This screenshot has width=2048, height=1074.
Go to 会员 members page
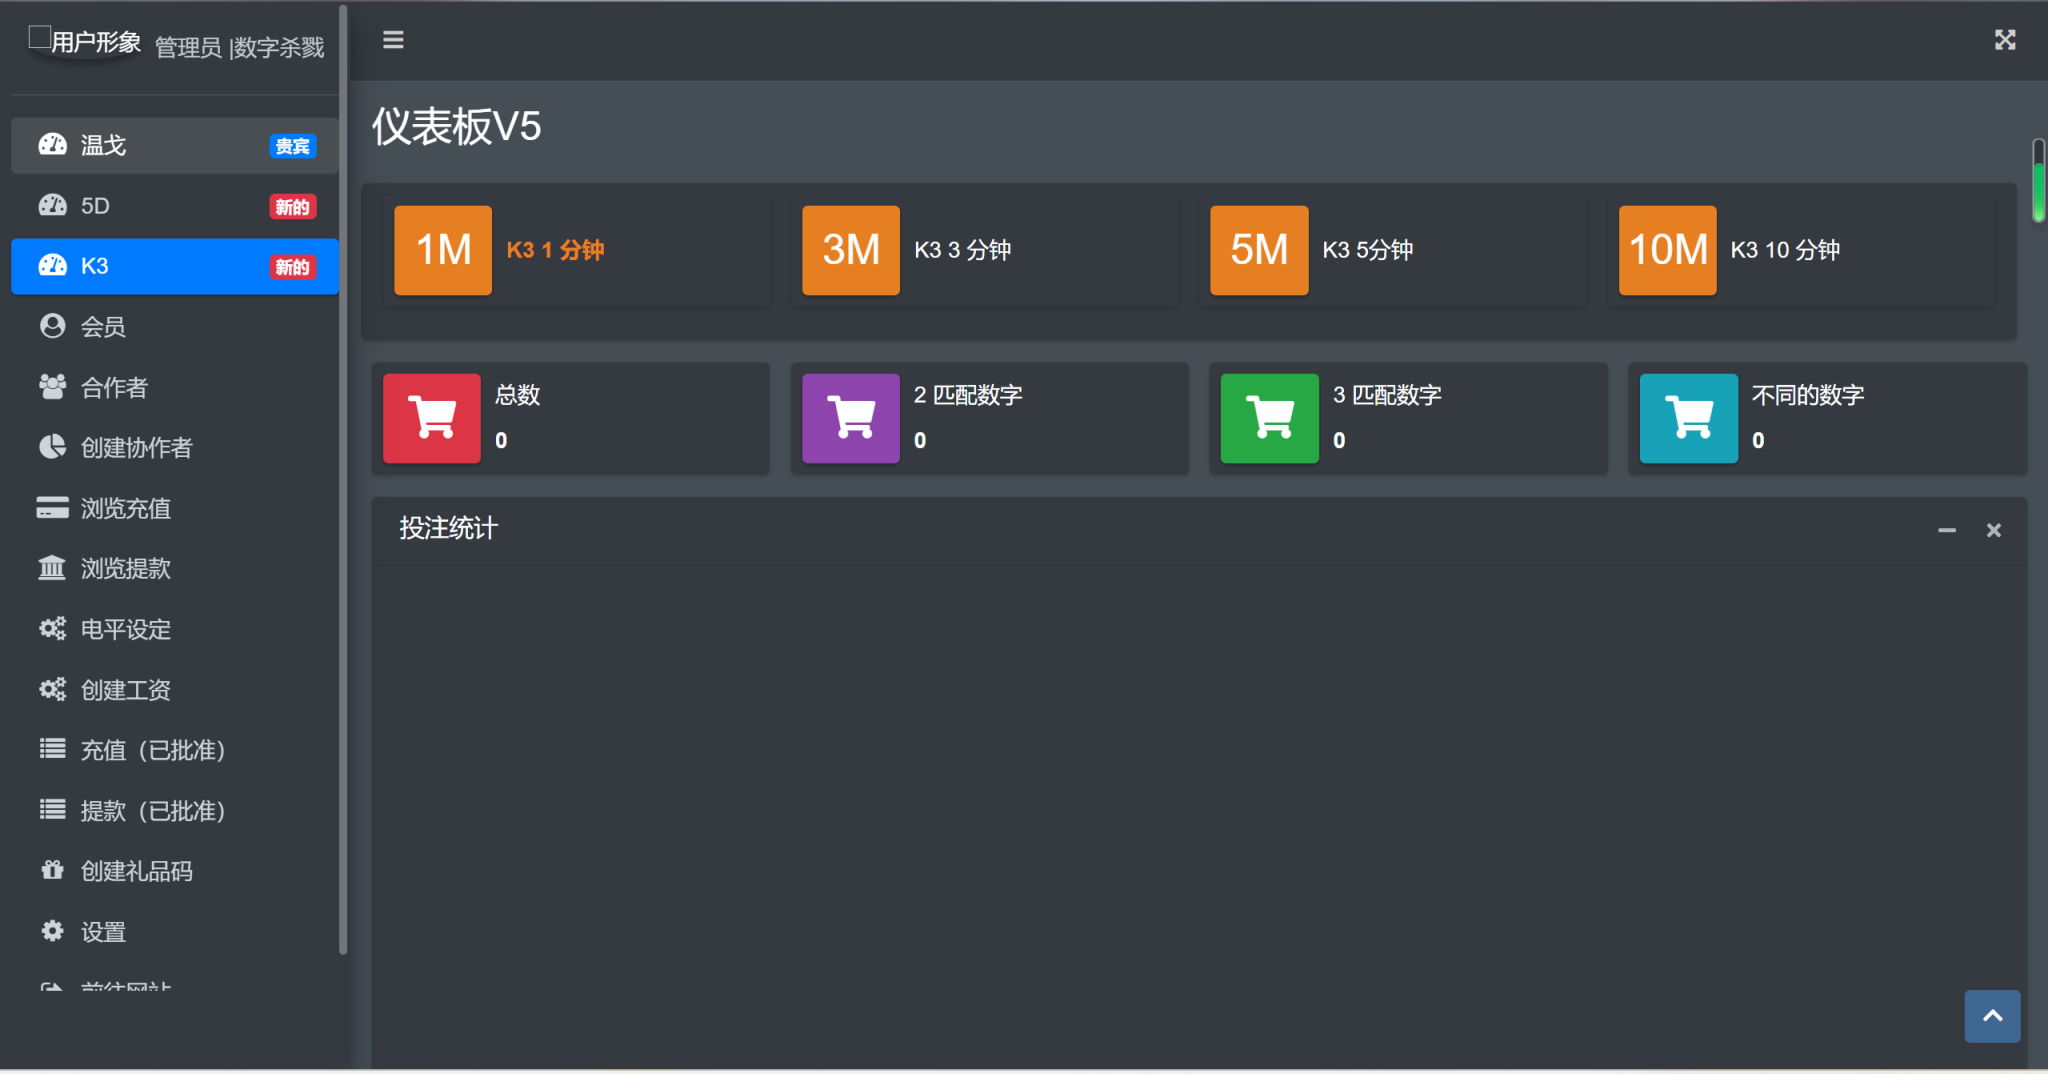tap(103, 327)
